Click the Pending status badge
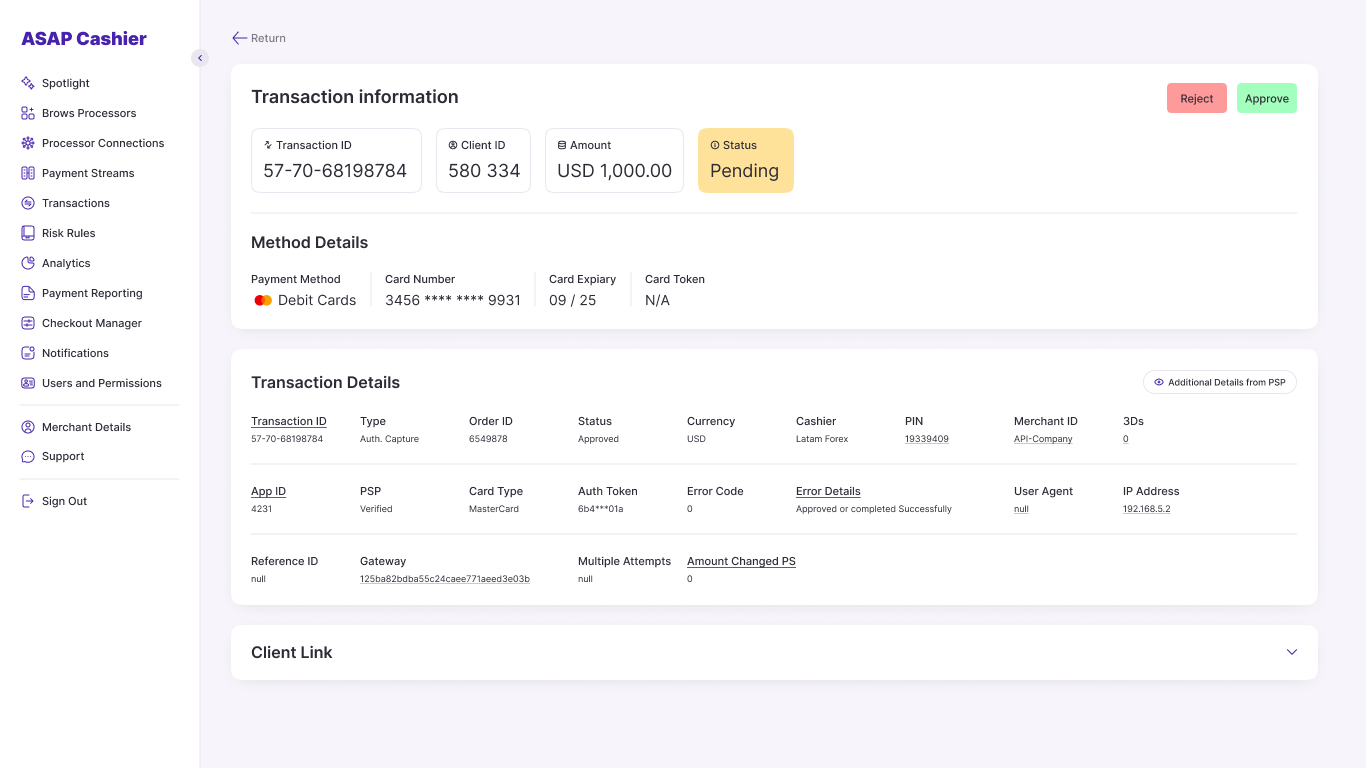The image size is (1366, 768). [746, 160]
